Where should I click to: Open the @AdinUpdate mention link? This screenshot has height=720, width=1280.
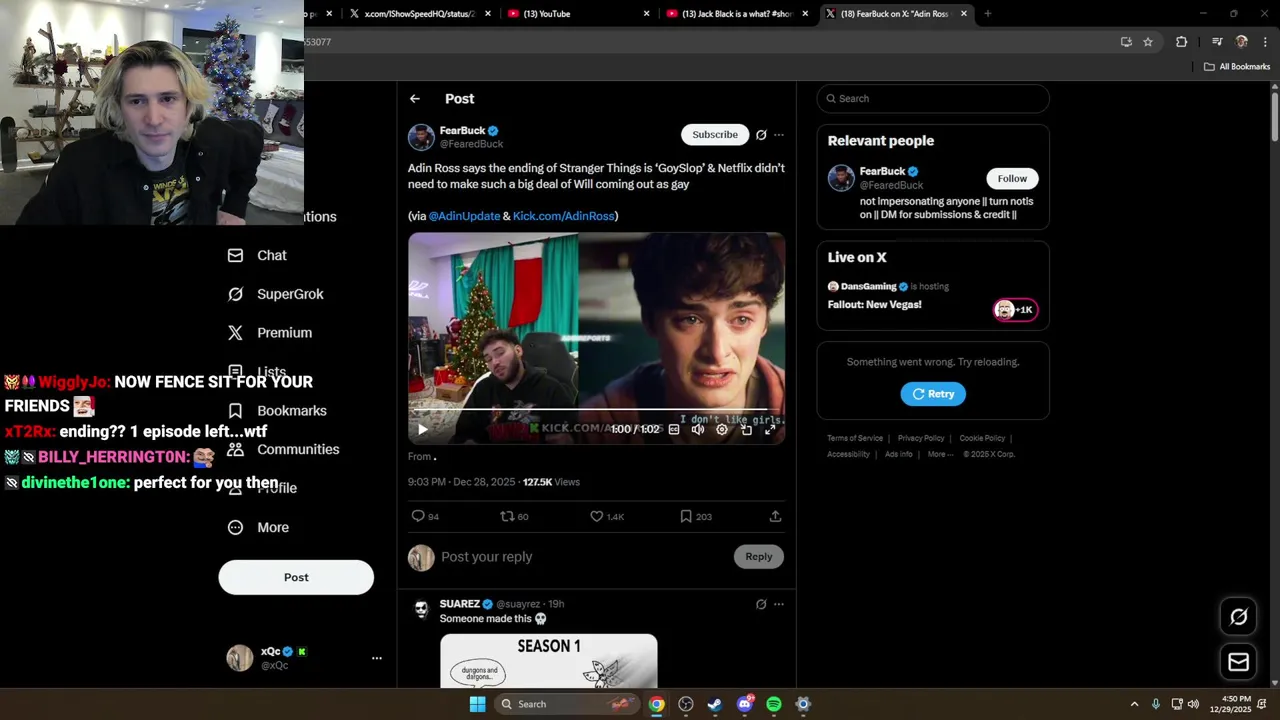pyautogui.click(x=464, y=216)
